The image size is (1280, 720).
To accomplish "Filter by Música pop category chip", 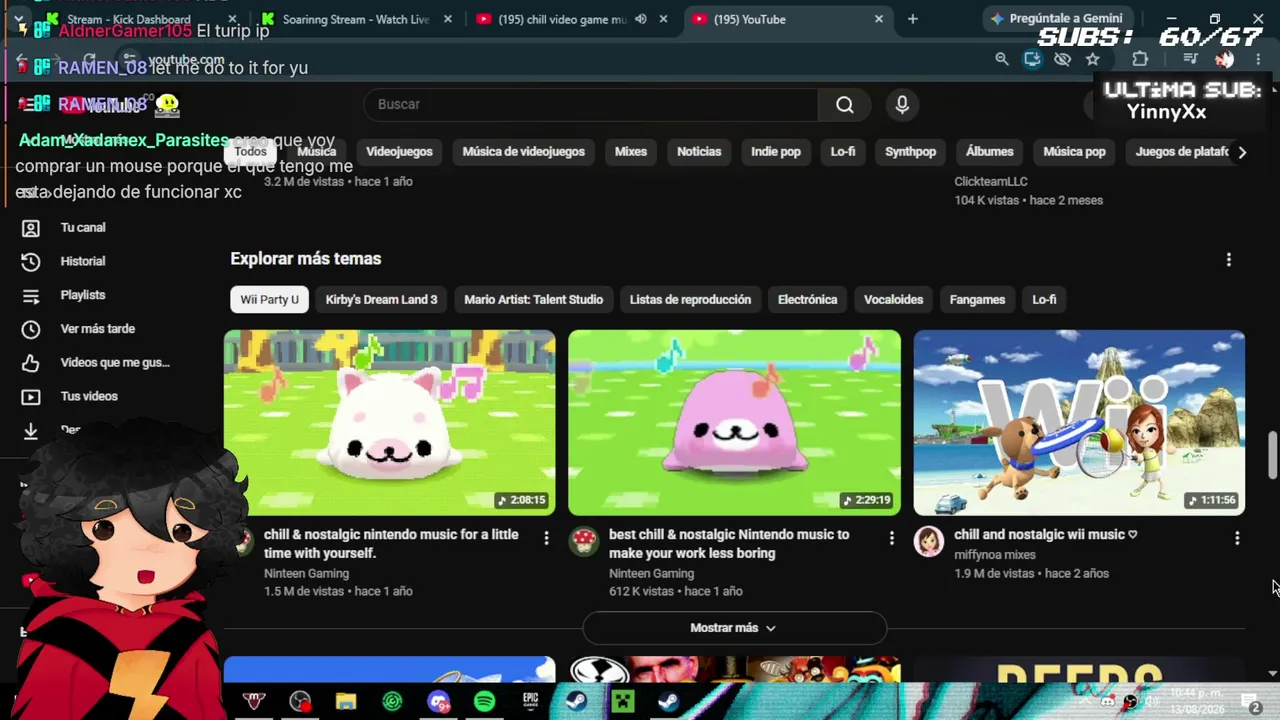I will 1074,152.
